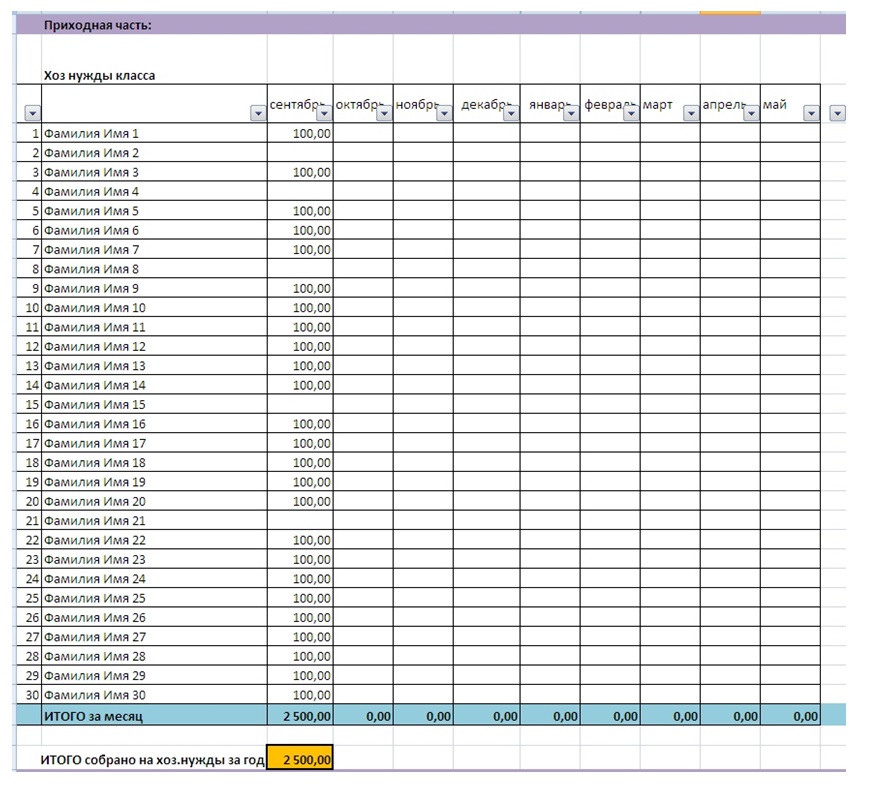Click the 100,00 value for Фамилия Имя 20

pyautogui.click(x=300, y=501)
